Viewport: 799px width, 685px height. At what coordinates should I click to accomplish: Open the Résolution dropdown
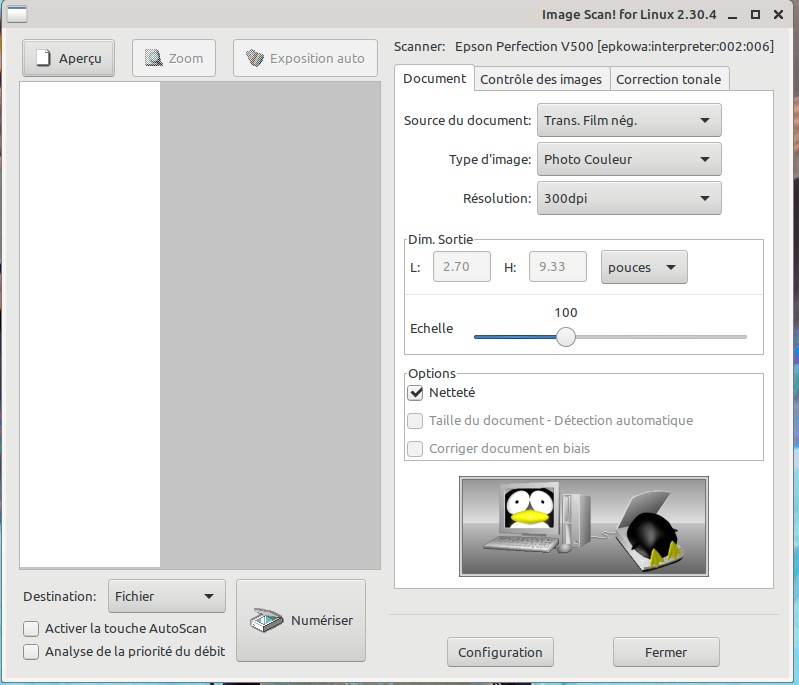click(x=629, y=198)
